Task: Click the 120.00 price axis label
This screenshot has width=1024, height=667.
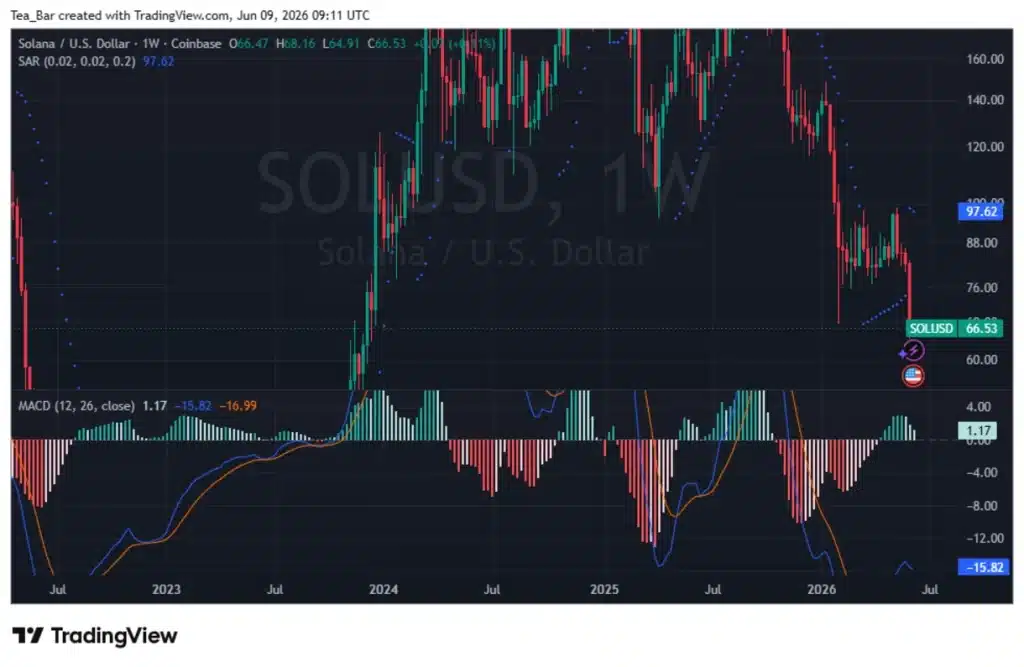Action: click(x=985, y=147)
